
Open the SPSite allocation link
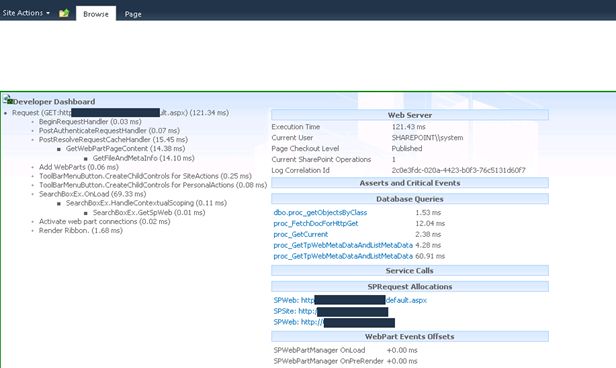tap(331, 311)
